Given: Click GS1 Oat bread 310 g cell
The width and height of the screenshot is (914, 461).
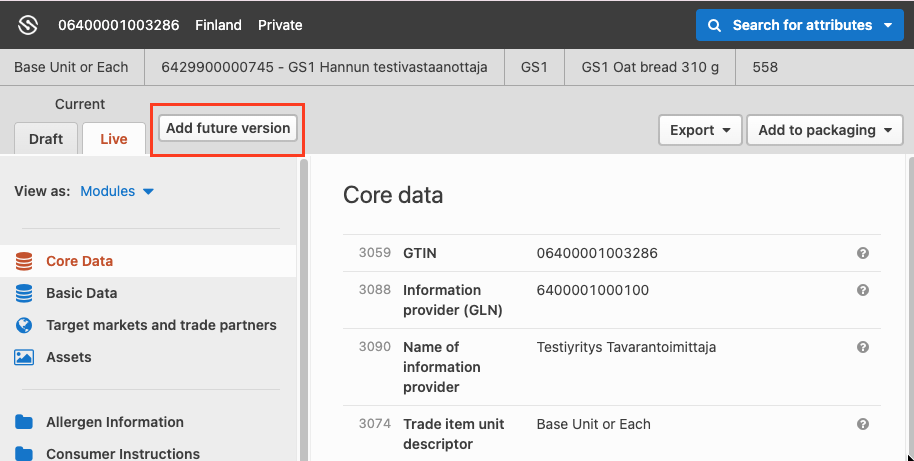Looking at the screenshot, I should click(650, 67).
